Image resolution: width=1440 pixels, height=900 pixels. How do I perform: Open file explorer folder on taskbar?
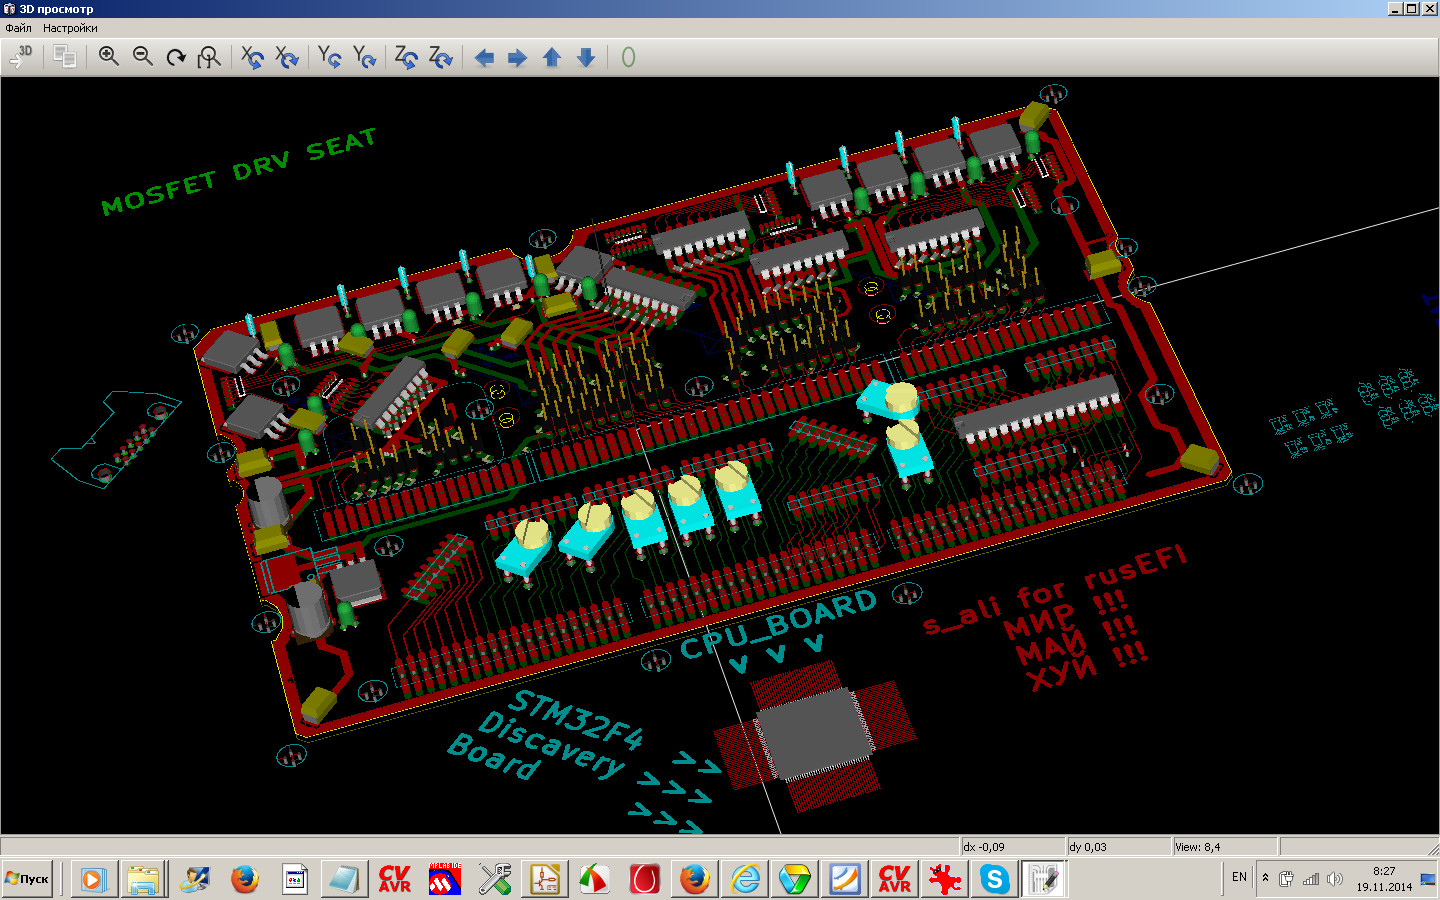[x=143, y=879]
